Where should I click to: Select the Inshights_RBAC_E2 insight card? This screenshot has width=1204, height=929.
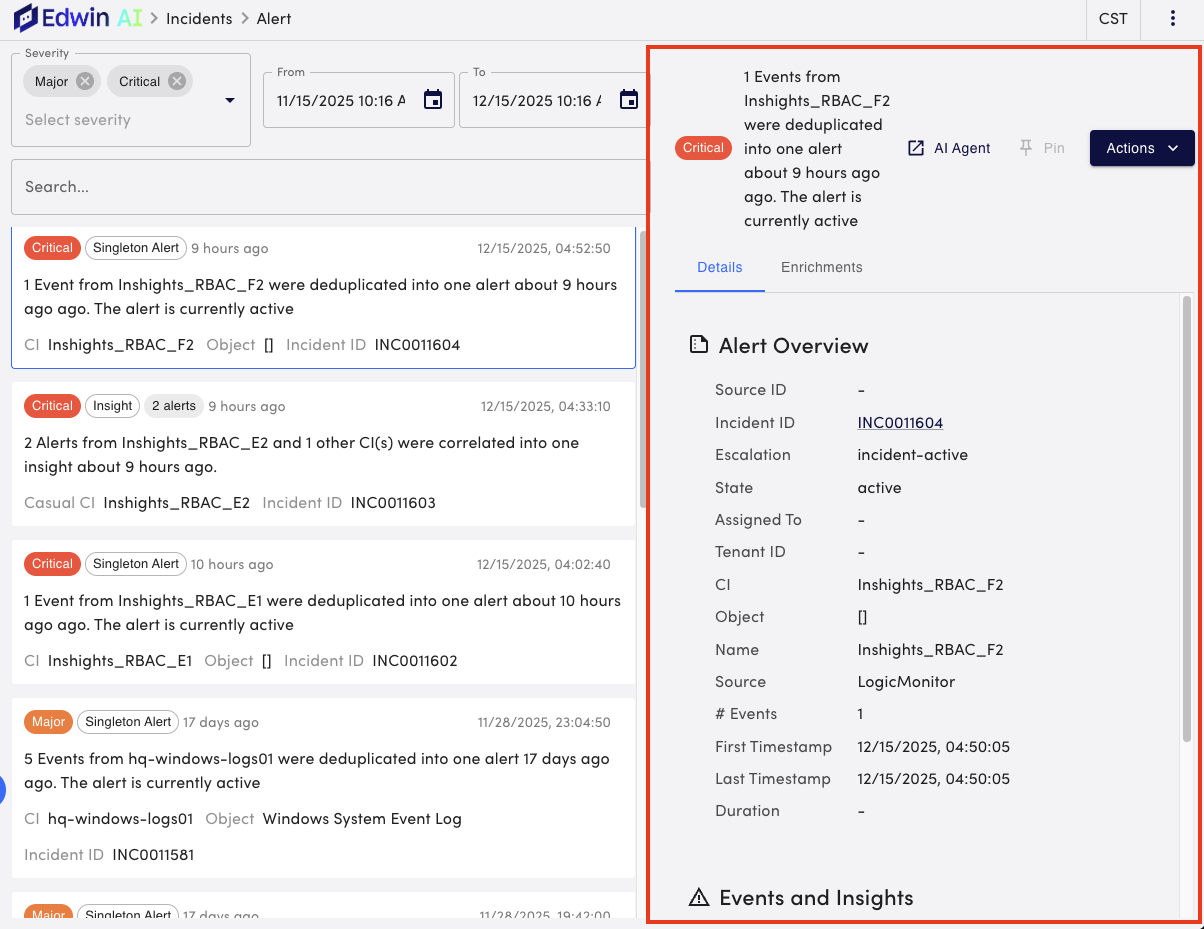point(323,454)
